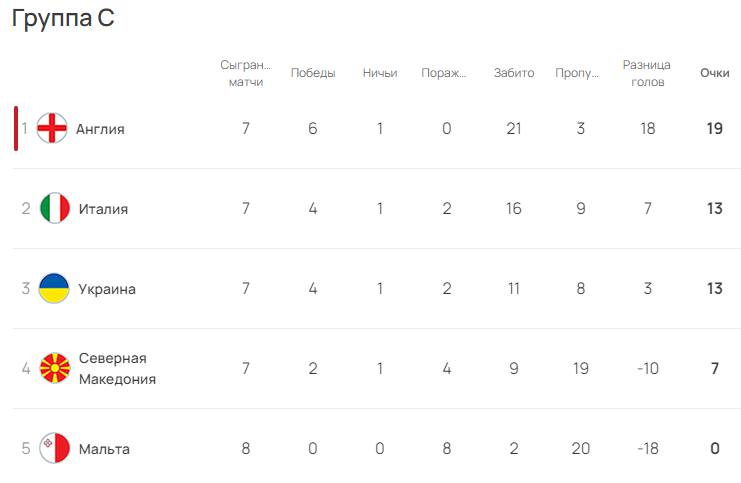Image resolution: width=741 pixels, height=483 pixels.
Task: Click the Сыгранные матчи column header
Action: click(x=246, y=73)
